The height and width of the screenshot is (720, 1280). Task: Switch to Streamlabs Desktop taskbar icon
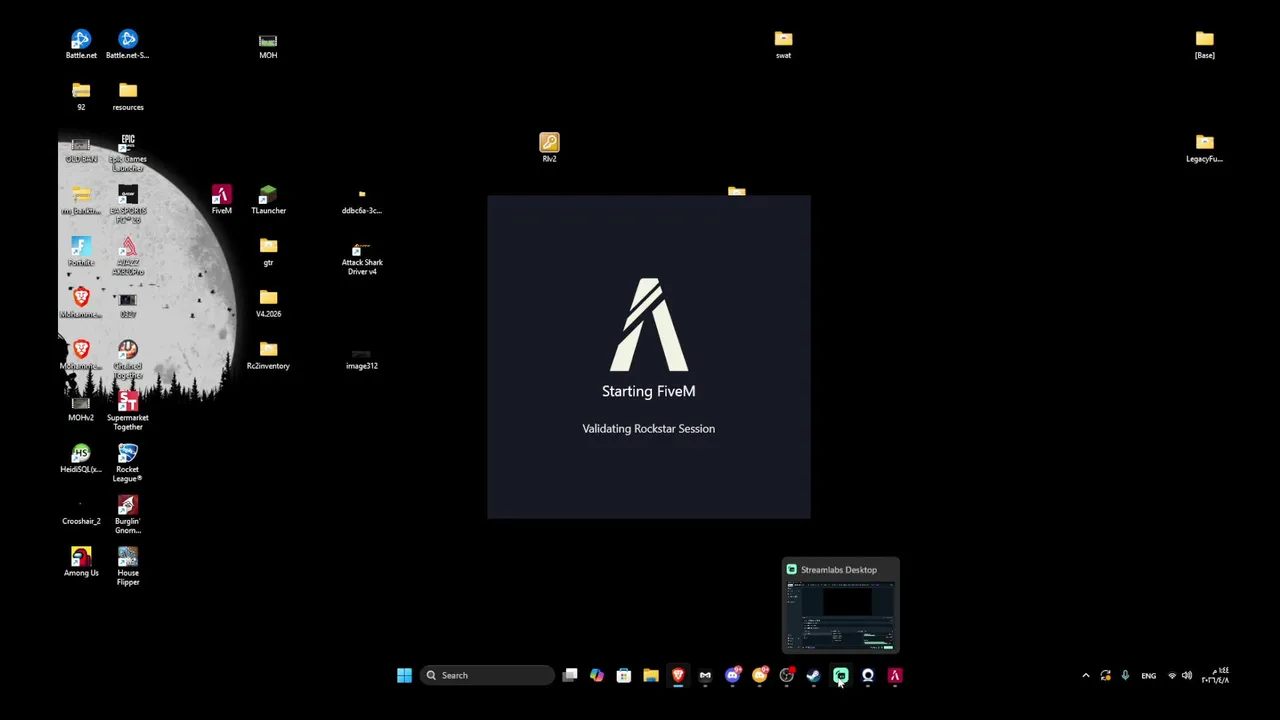(x=840, y=675)
